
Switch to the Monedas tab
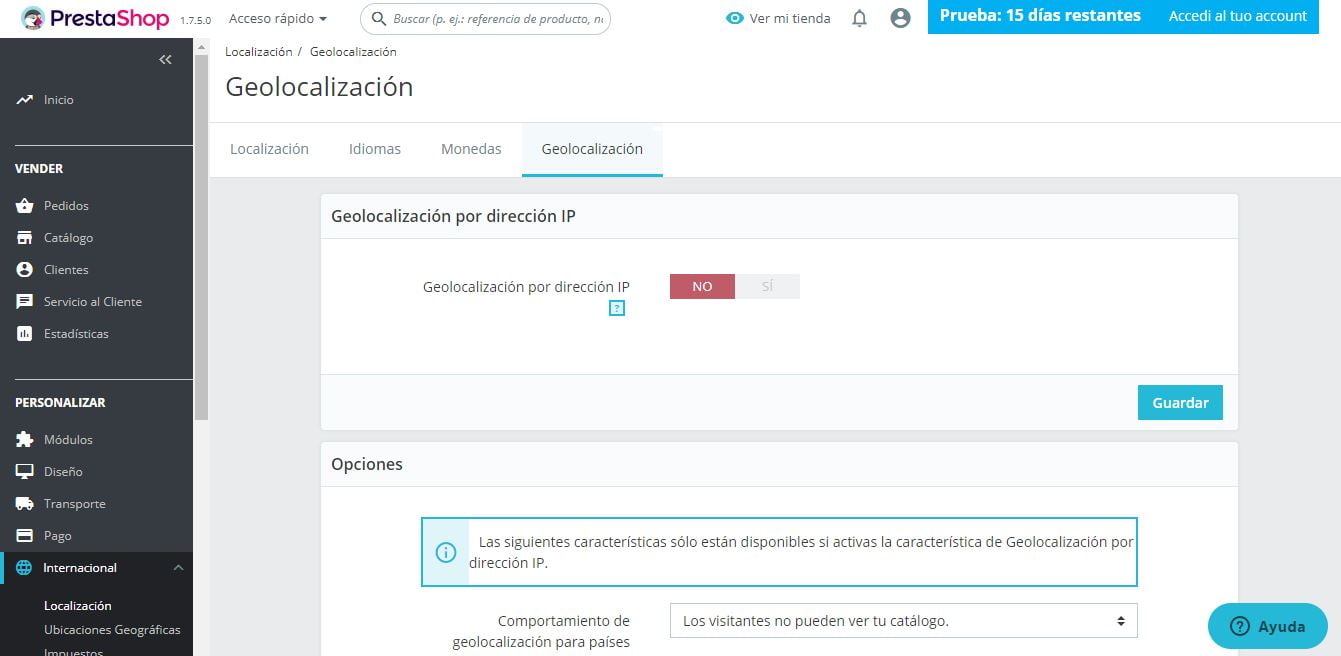point(470,148)
